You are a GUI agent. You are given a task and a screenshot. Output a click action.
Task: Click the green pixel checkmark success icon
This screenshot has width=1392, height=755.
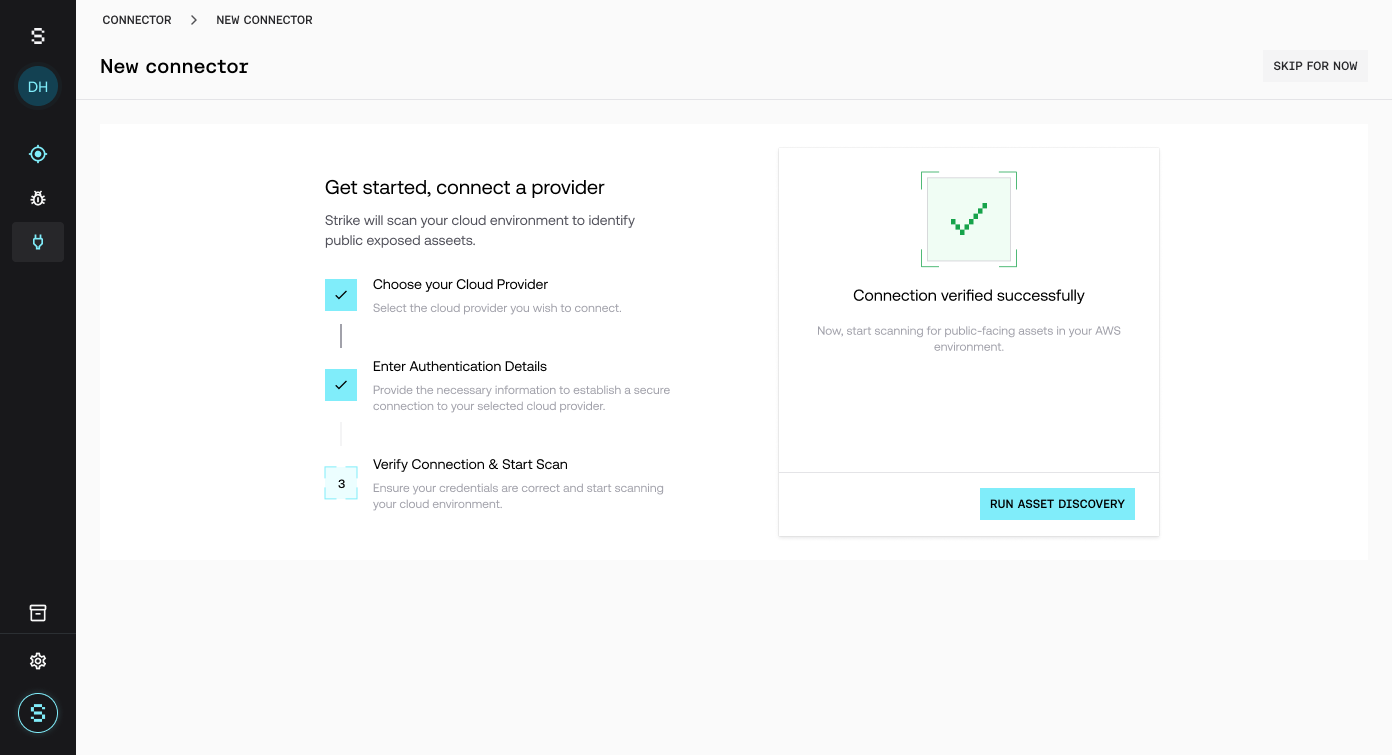point(969,219)
